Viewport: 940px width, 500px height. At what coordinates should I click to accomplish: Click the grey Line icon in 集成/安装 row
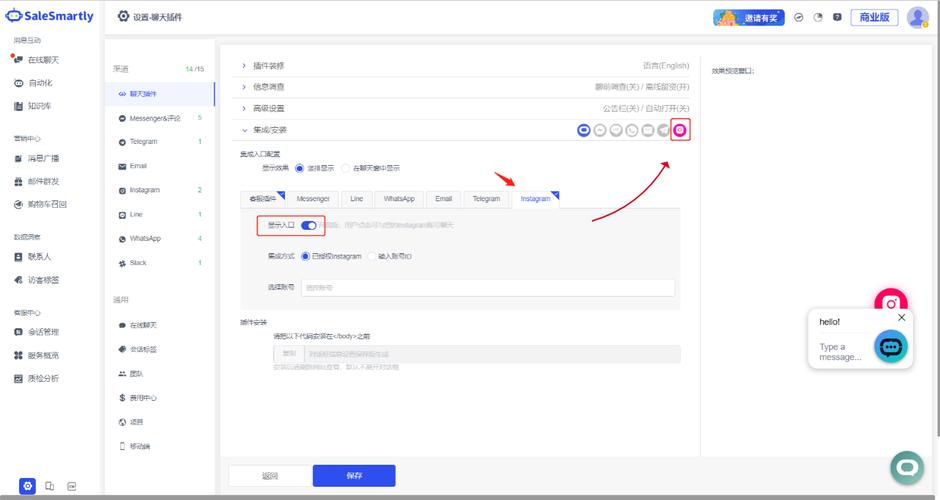(616, 130)
